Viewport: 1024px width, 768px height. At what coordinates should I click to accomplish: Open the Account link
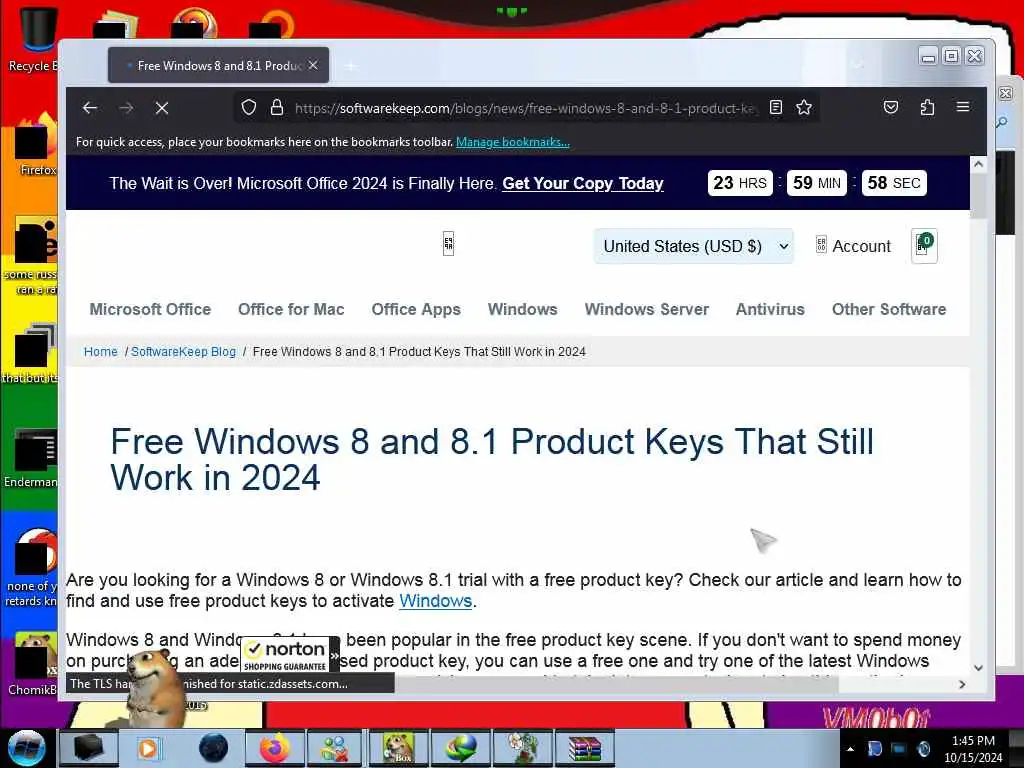[854, 246]
